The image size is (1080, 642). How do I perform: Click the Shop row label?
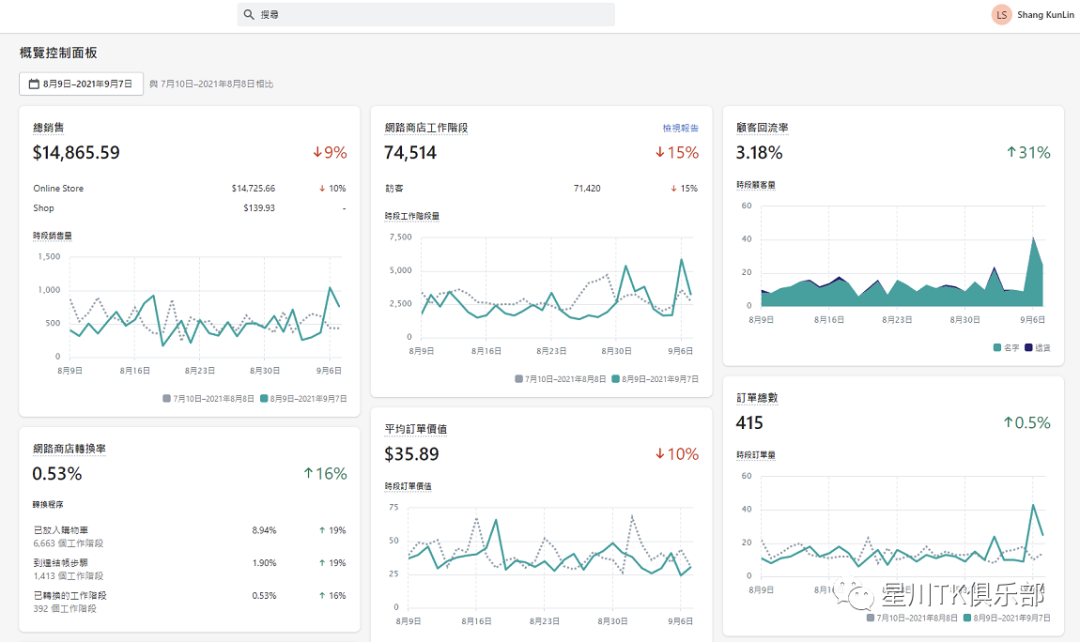coord(43,208)
